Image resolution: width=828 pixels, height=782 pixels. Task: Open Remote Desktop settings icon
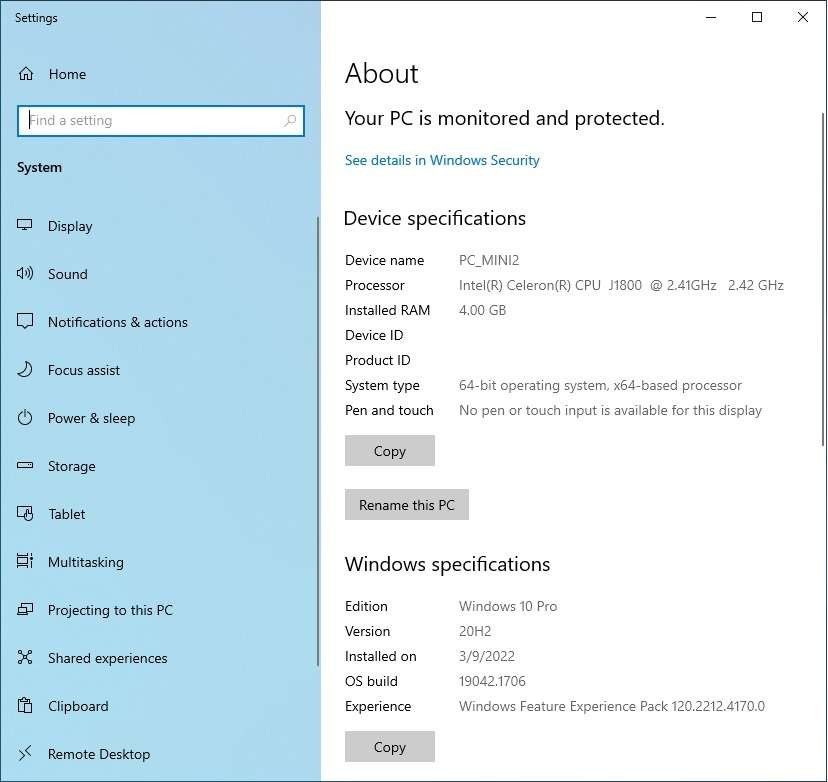click(x=26, y=754)
